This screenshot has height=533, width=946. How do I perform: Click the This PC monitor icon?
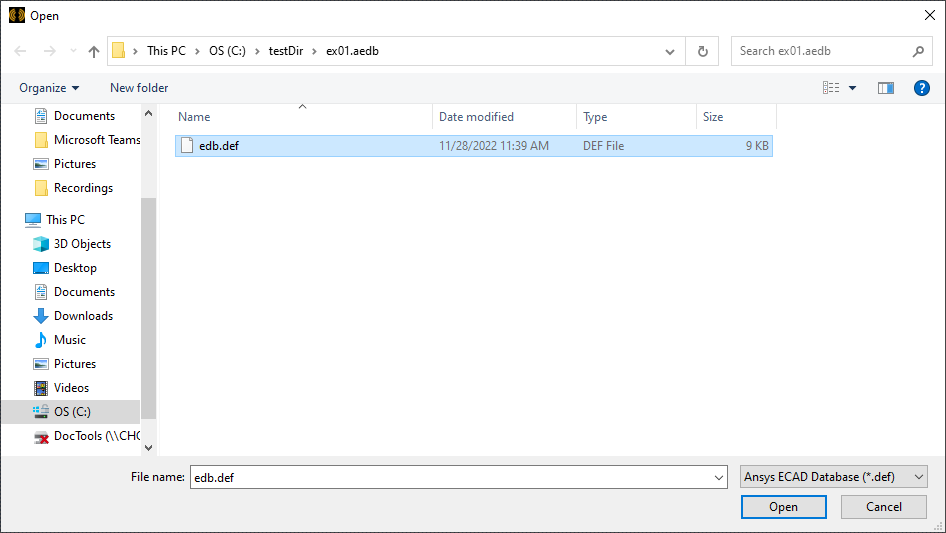tap(33, 220)
